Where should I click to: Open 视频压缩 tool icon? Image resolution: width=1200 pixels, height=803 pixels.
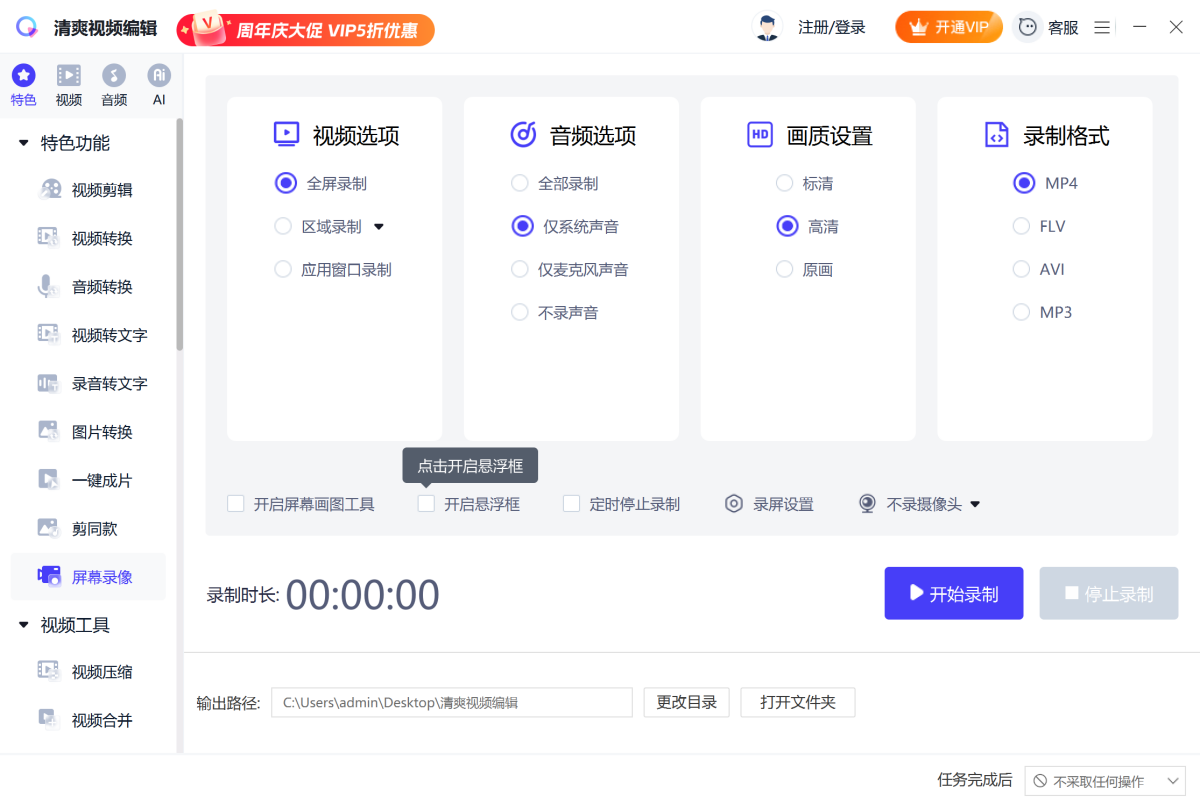coord(48,671)
